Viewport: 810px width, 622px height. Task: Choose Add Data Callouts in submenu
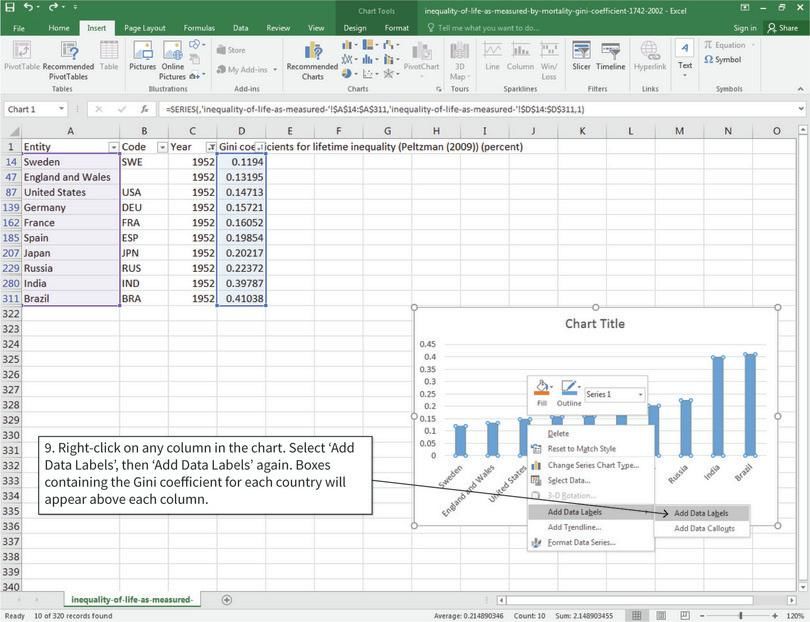[702, 528]
